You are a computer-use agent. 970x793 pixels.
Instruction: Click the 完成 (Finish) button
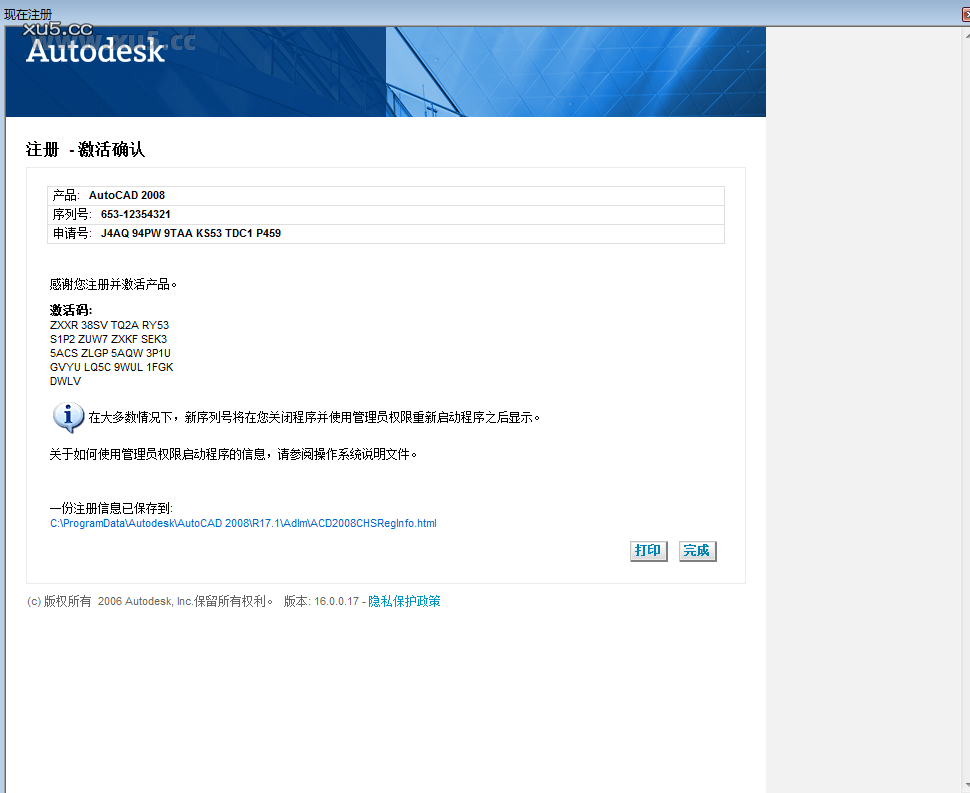point(697,550)
